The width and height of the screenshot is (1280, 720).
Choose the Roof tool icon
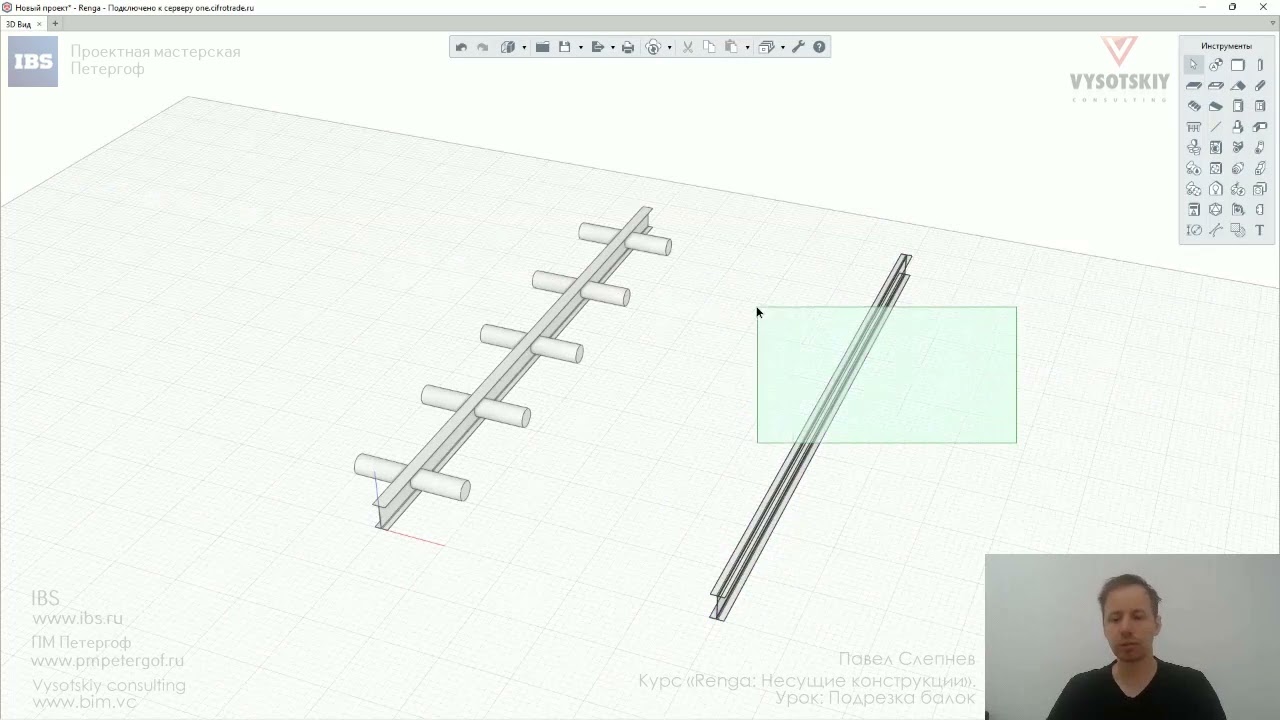(1238, 86)
